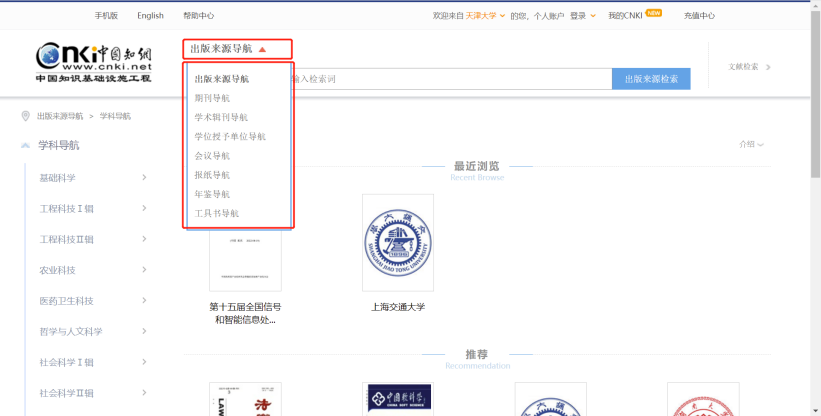Open the 第十五届全国信号 conference cover thumbnail
The width and height of the screenshot is (821, 416).
[x=245, y=259]
